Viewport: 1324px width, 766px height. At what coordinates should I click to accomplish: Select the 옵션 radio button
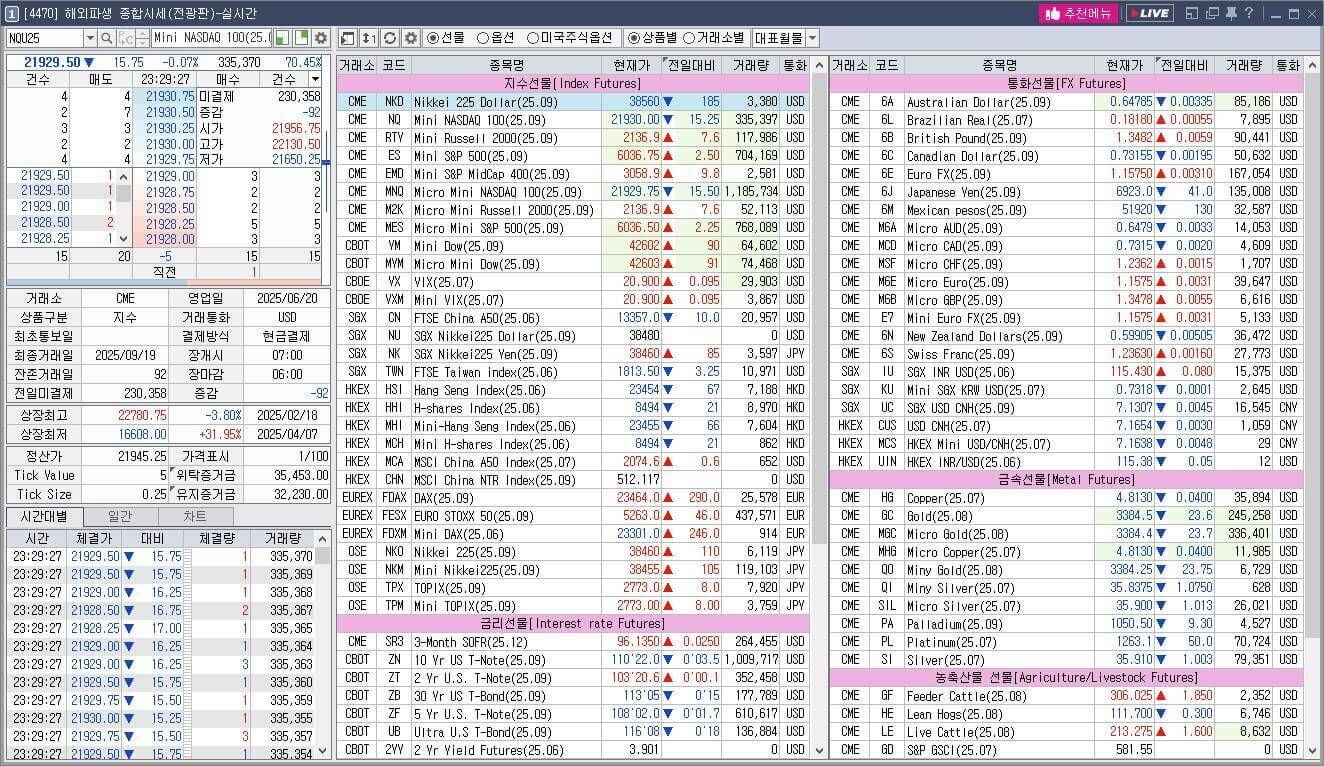[x=483, y=38]
